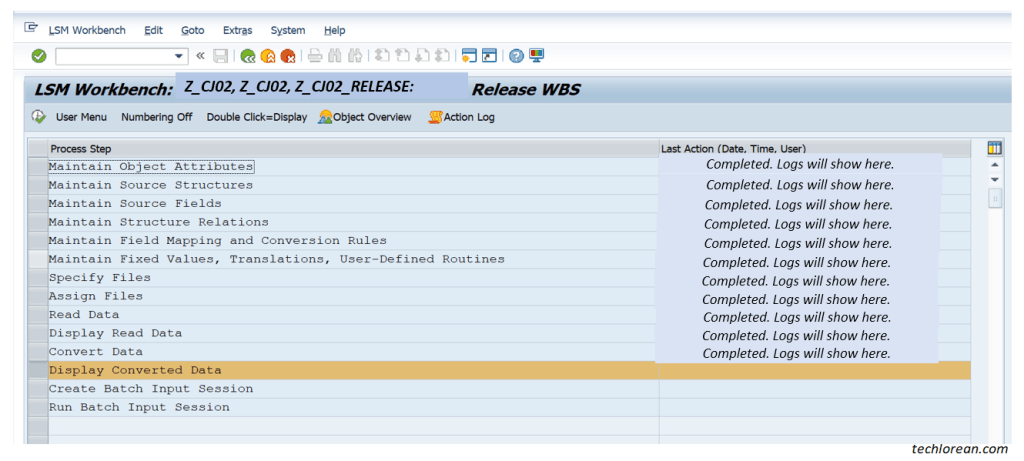Click the SAP window menu icon

[31, 27]
